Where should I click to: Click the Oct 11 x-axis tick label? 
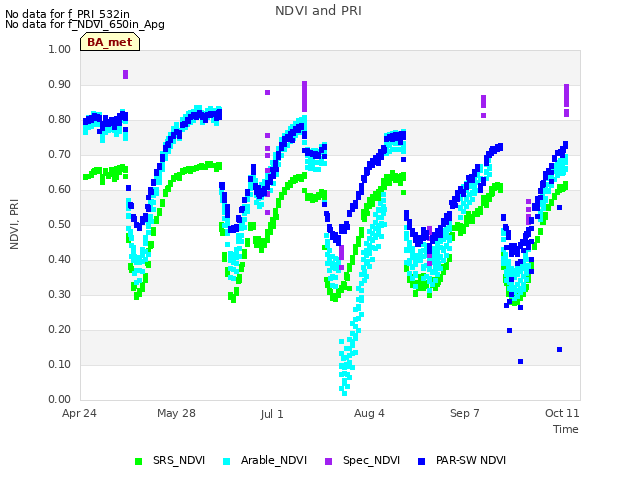562,413
